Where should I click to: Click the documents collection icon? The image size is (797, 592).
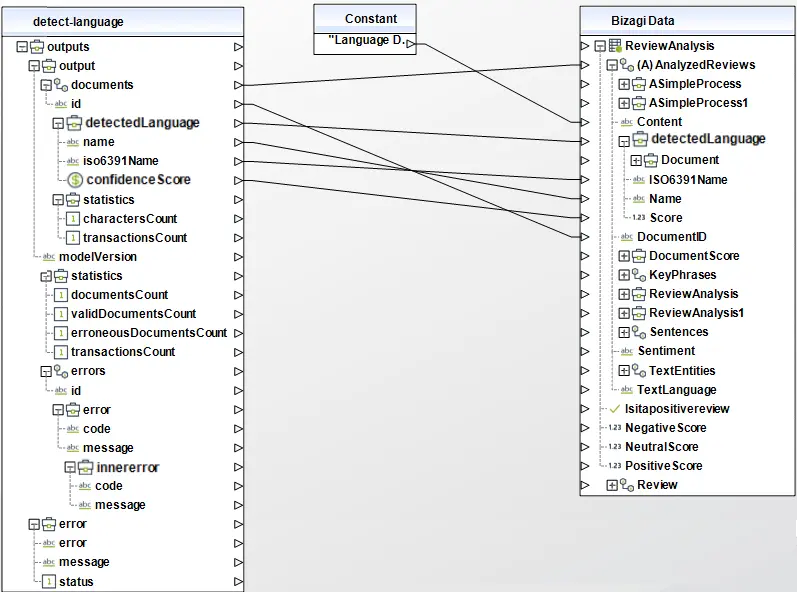61,85
